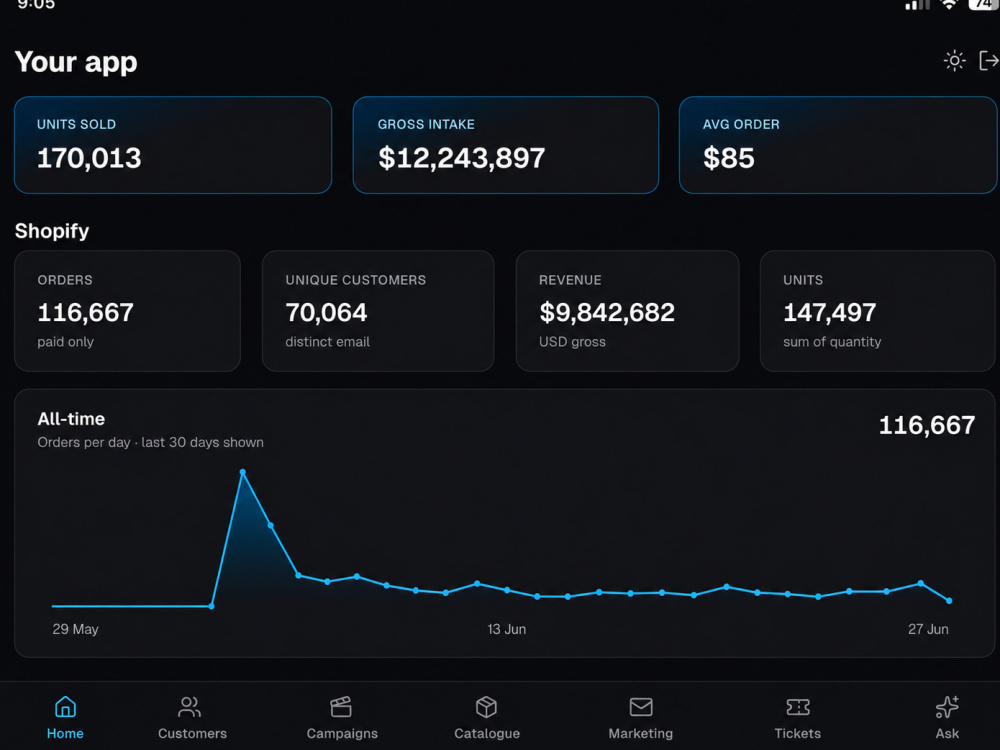Click the 'All-time' chart title
Screen dimensions: 1000x750
click(x=71, y=419)
